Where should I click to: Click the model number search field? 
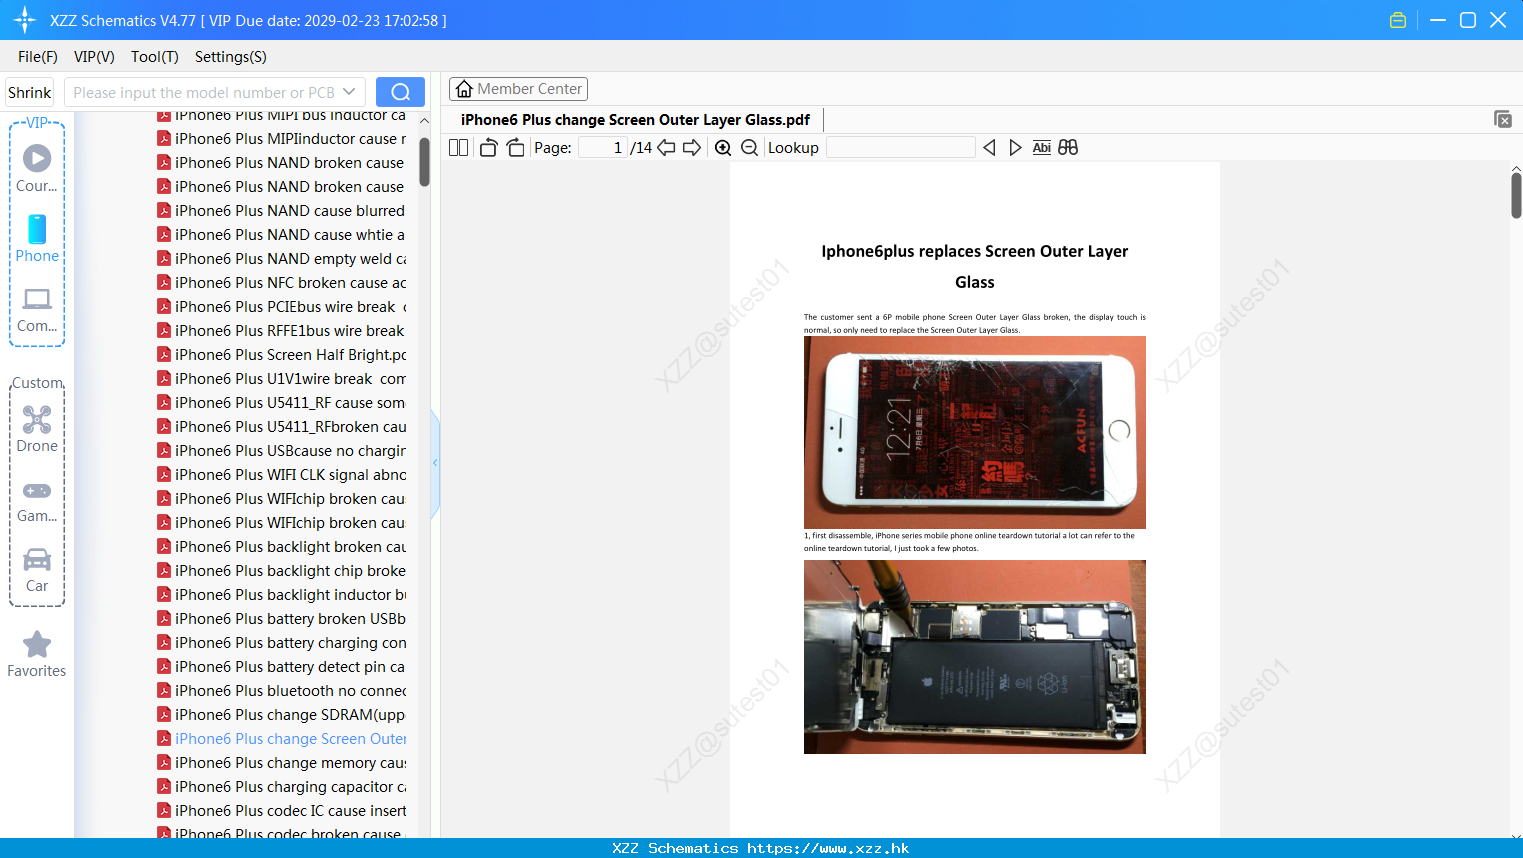(x=205, y=92)
